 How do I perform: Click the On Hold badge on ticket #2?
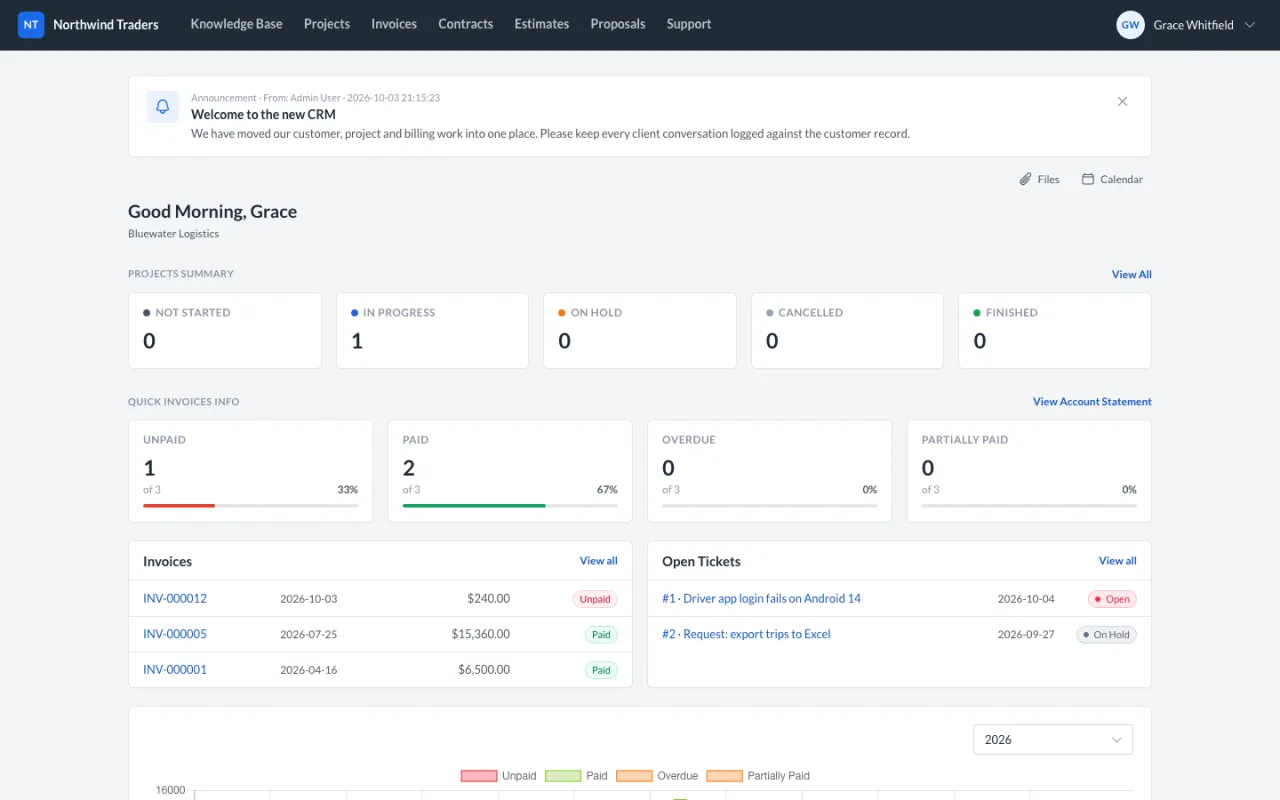1106,634
